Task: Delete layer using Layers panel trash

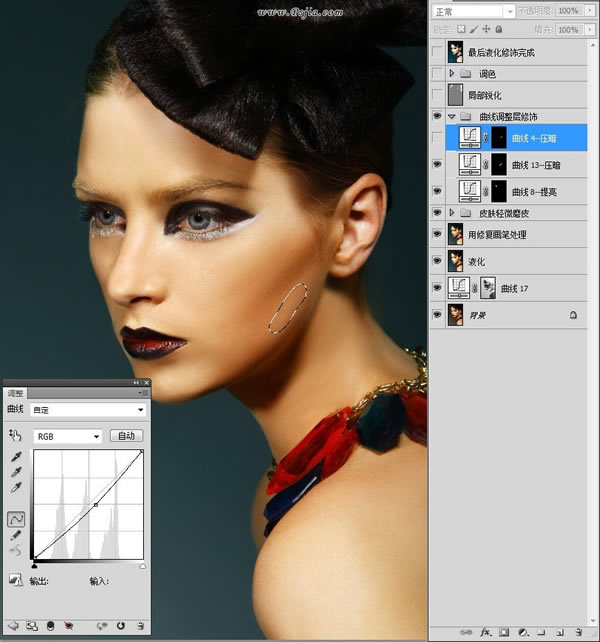Action: click(x=579, y=632)
